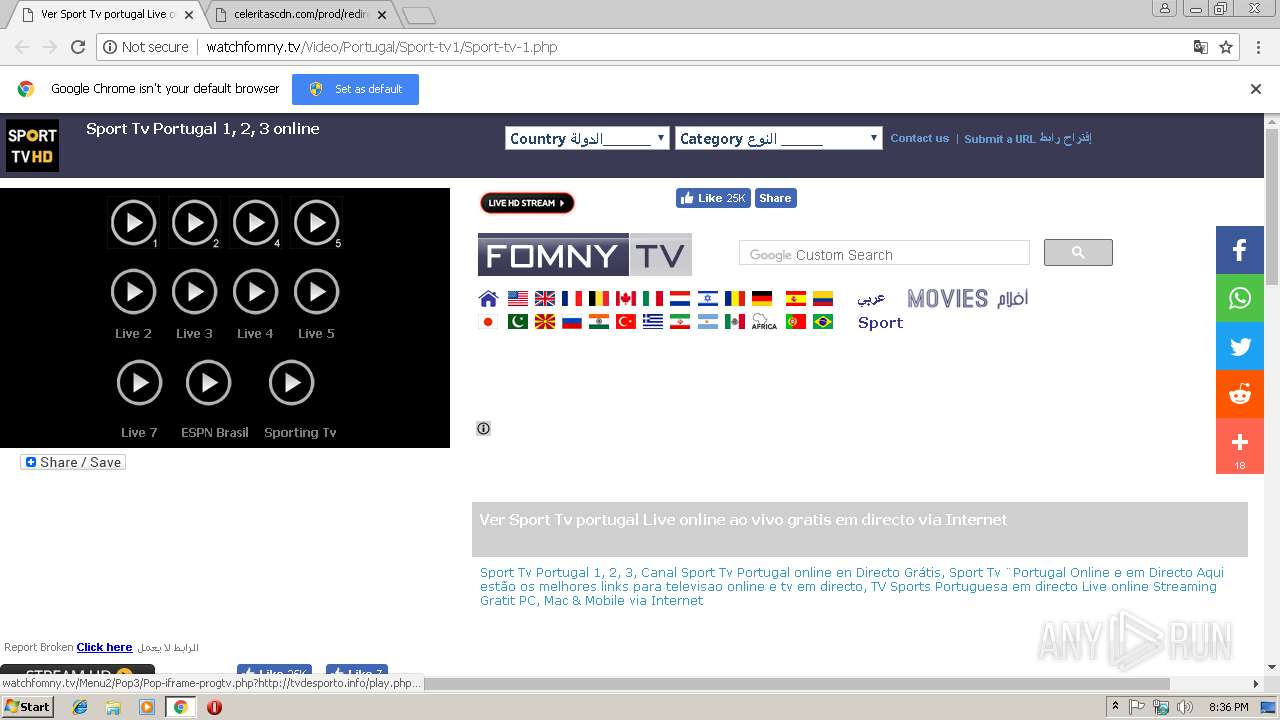1280x720 pixels.
Task: Select the Mexico flag
Action: click(x=735, y=322)
